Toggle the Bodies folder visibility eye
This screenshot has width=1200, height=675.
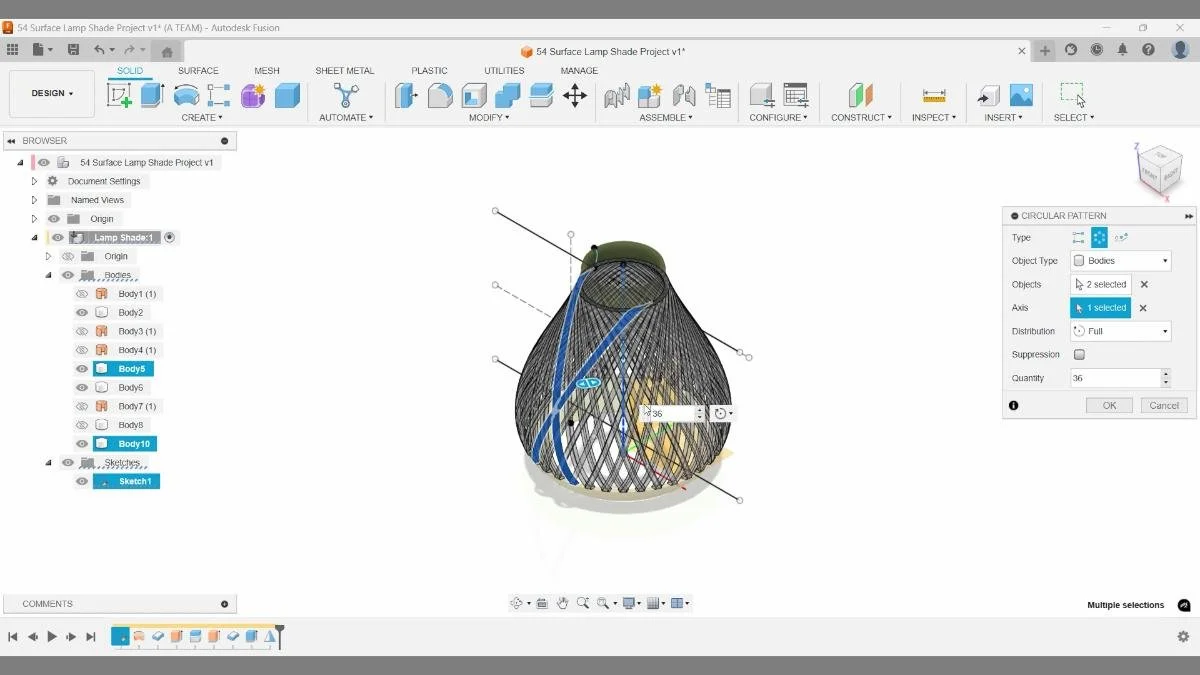tap(68, 275)
